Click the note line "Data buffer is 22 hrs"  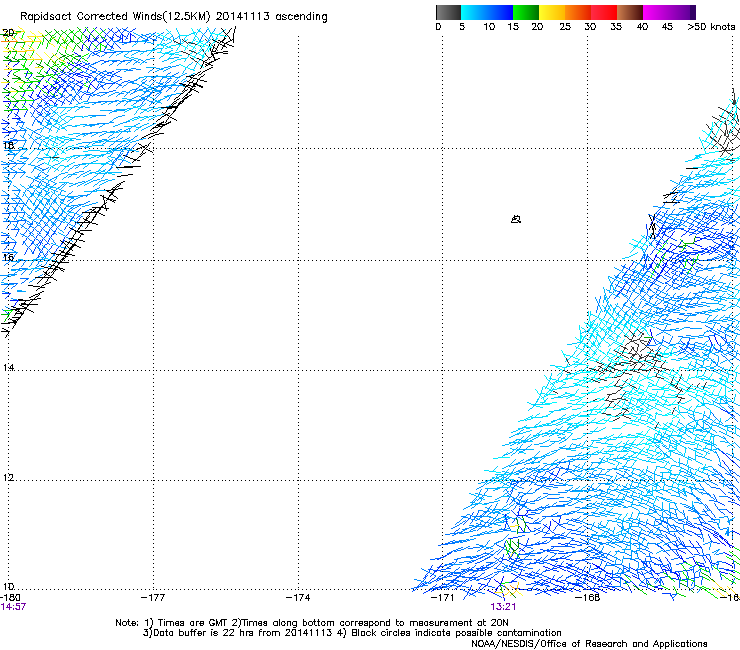click(352, 633)
